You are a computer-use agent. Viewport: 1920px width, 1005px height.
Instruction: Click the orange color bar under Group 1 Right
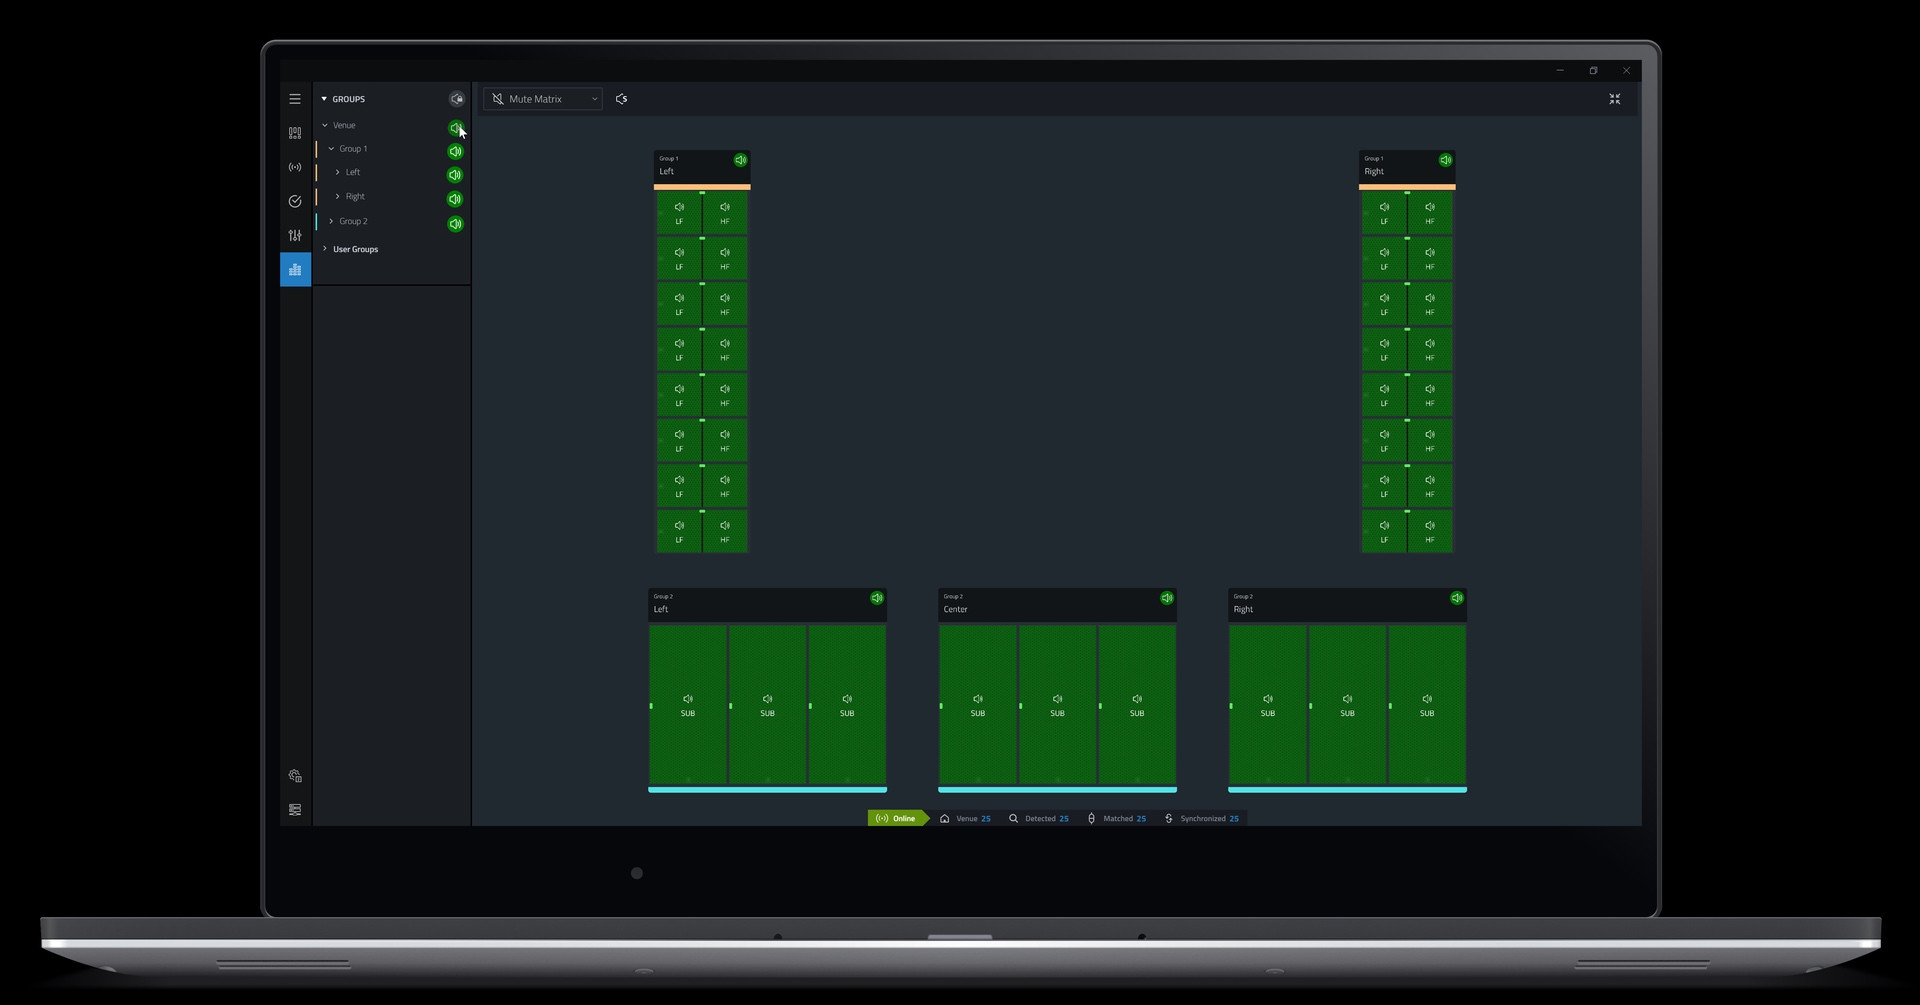pos(1407,187)
